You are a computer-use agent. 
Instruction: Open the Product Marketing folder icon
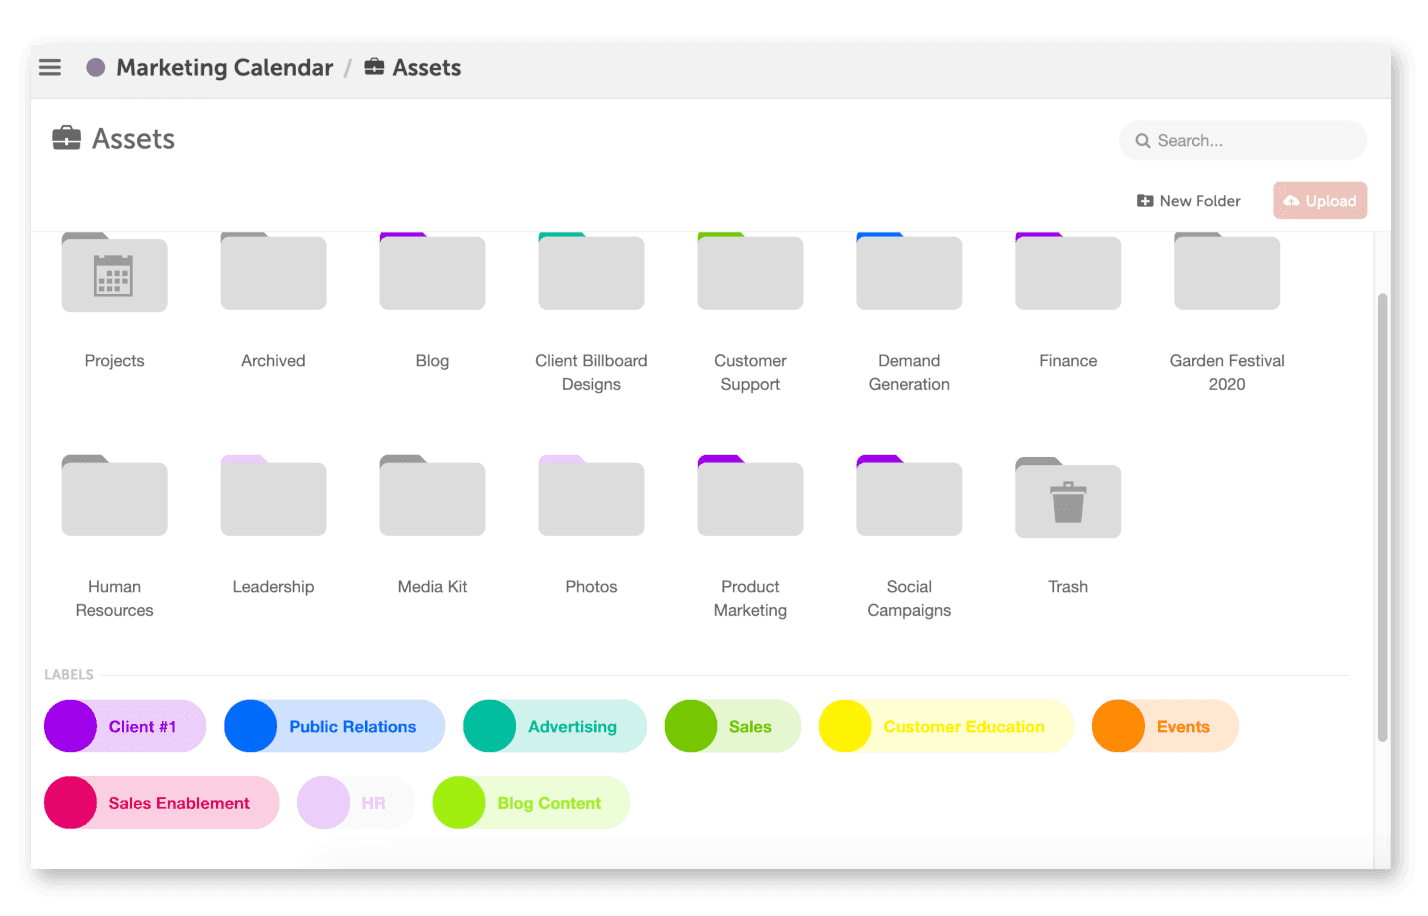pos(750,496)
